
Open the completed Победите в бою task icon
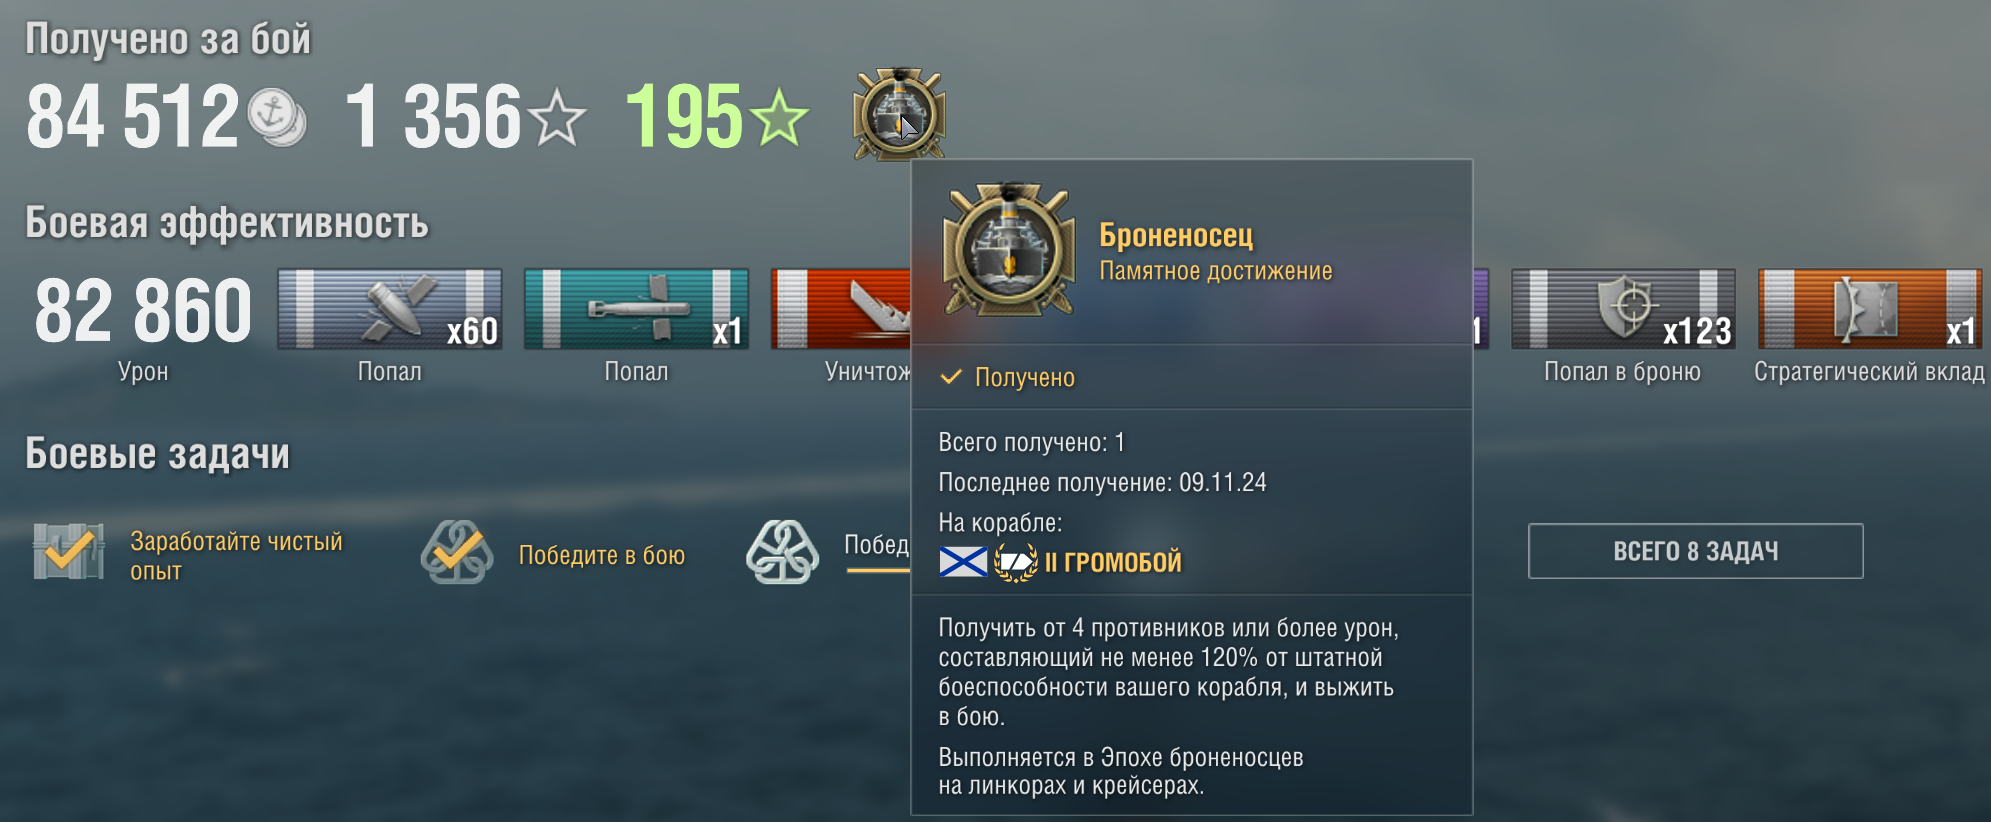point(457,552)
